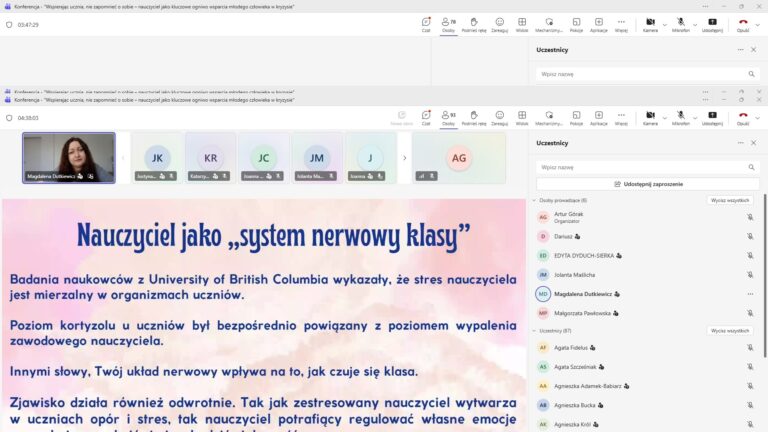
Task: Open more options for Magdalena Dutkiewicz
Action: click(750, 294)
